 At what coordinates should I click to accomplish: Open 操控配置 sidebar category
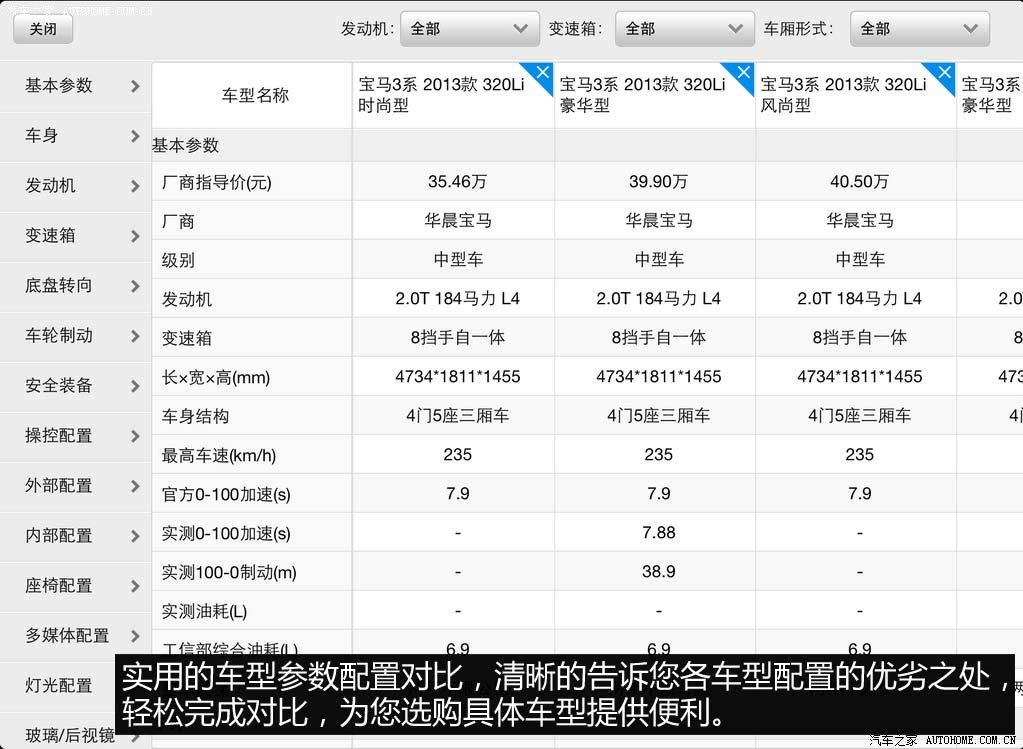pos(75,436)
